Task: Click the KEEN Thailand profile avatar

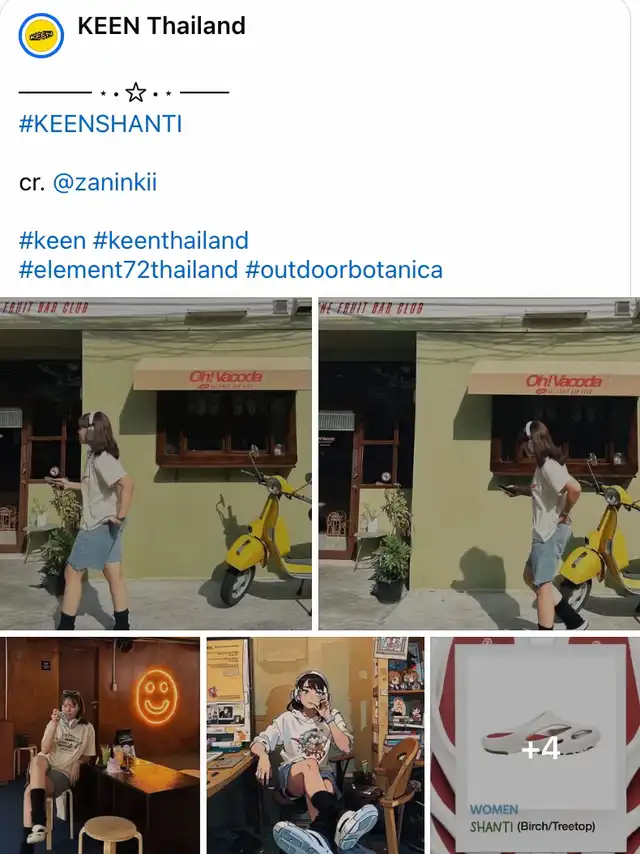Action: [41, 35]
